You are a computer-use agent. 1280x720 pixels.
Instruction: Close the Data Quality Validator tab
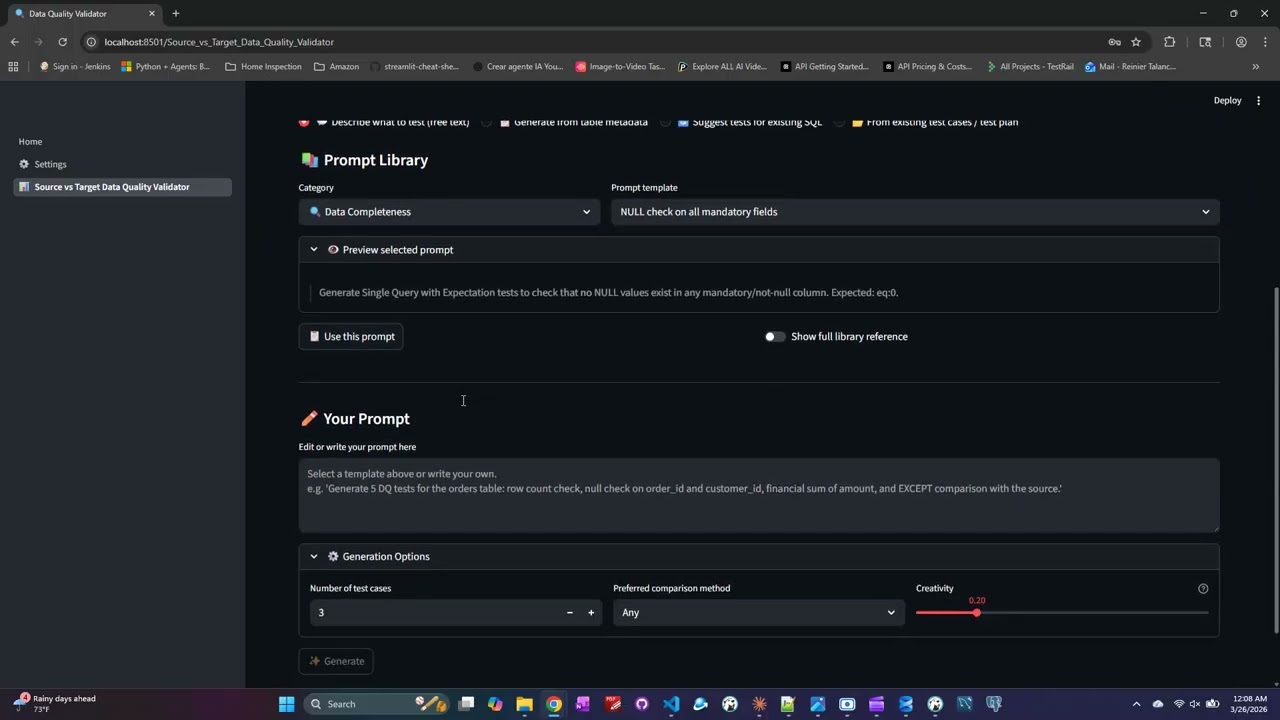point(152,14)
